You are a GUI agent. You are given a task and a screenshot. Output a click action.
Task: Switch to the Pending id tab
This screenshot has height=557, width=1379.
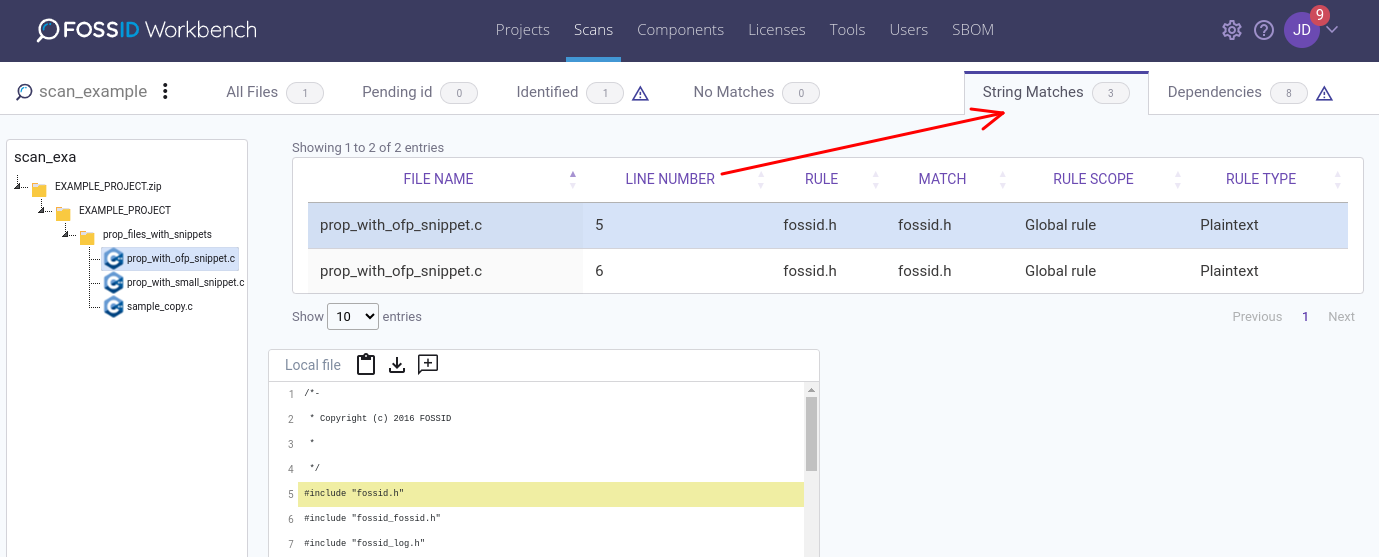pyautogui.click(x=419, y=92)
